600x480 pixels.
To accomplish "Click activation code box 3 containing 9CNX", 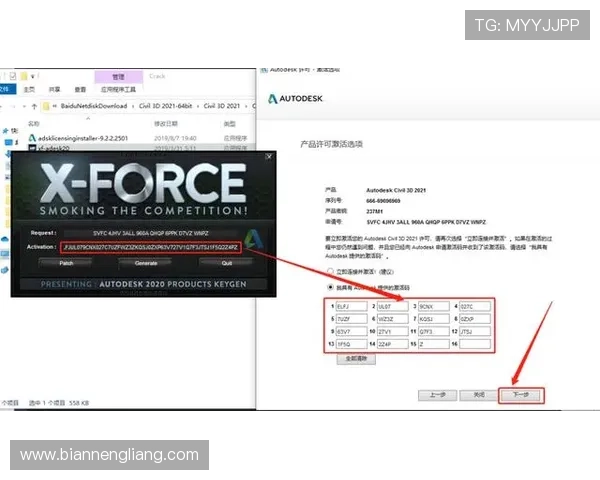I will pos(434,306).
